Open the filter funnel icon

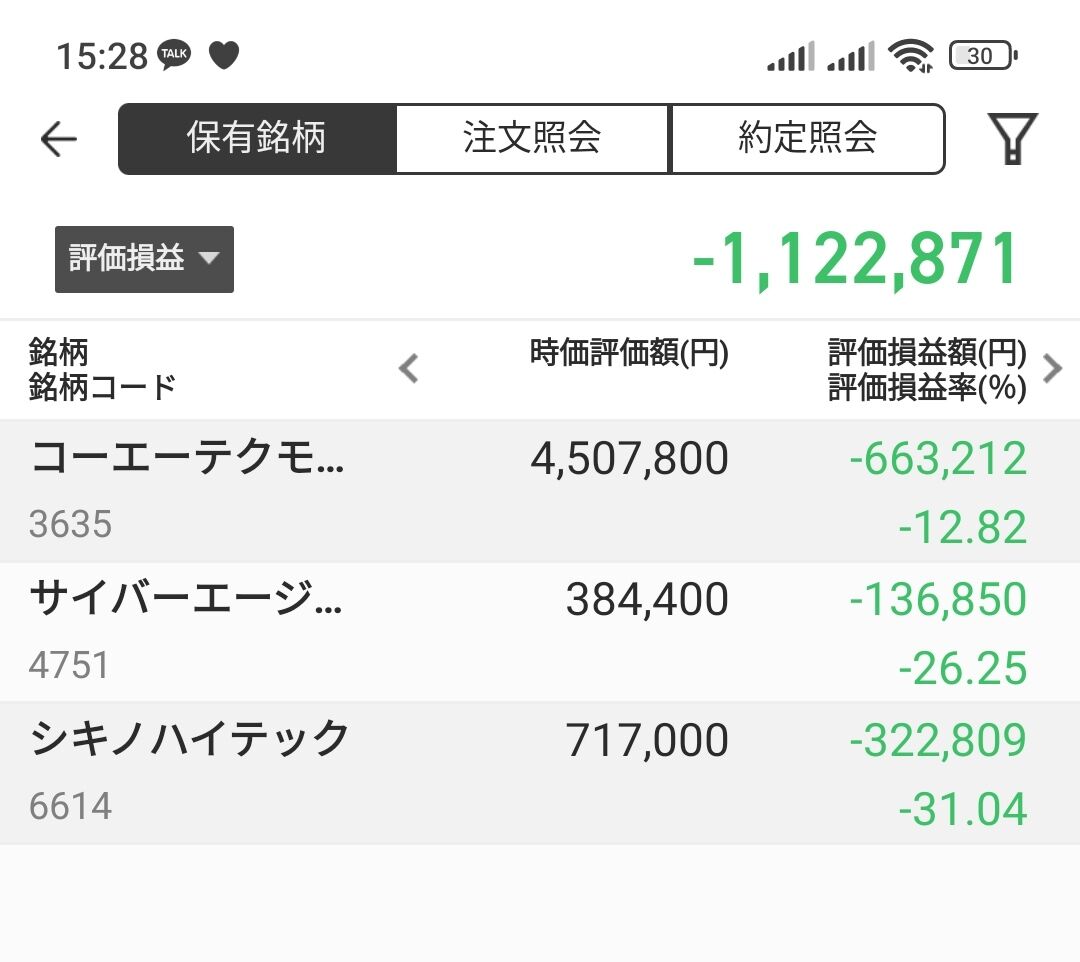click(x=1012, y=139)
